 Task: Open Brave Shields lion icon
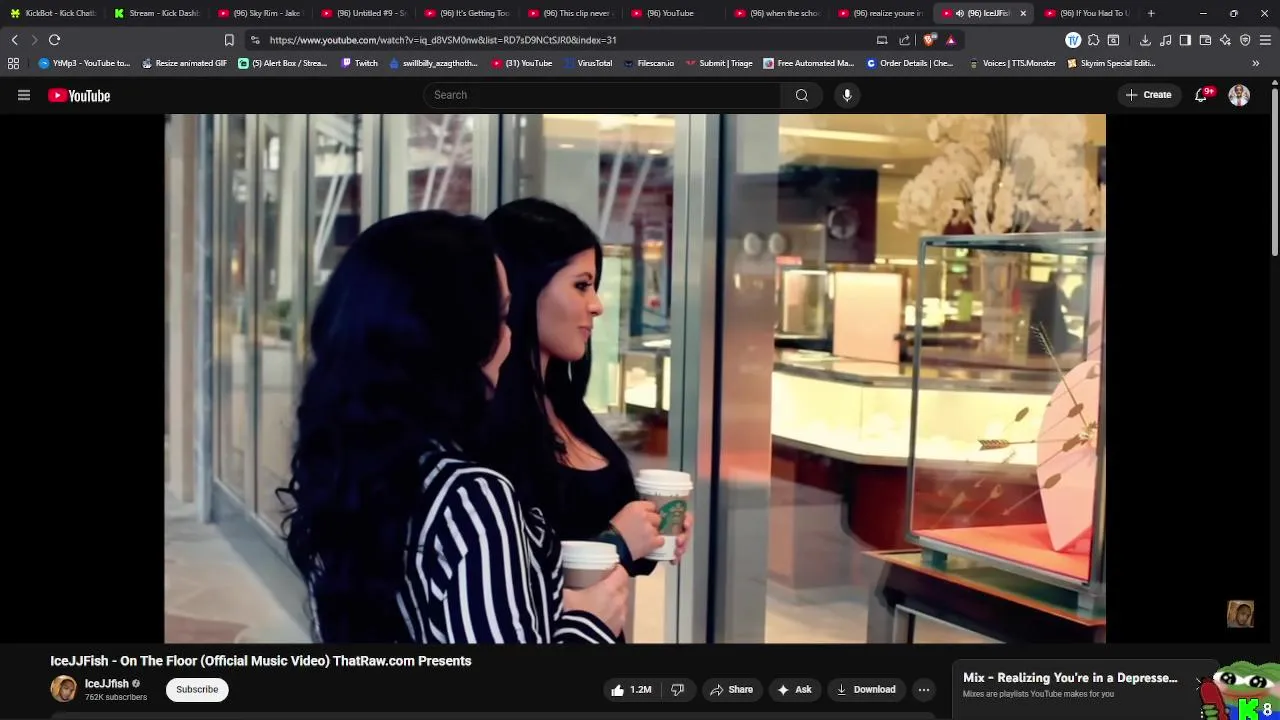point(930,40)
